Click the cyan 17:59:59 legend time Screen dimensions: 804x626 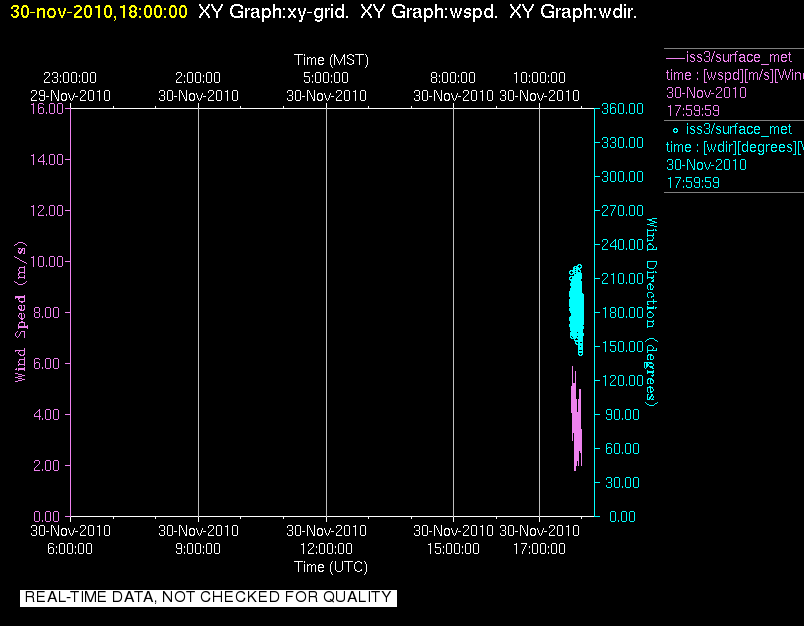click(x=693, y=183)
